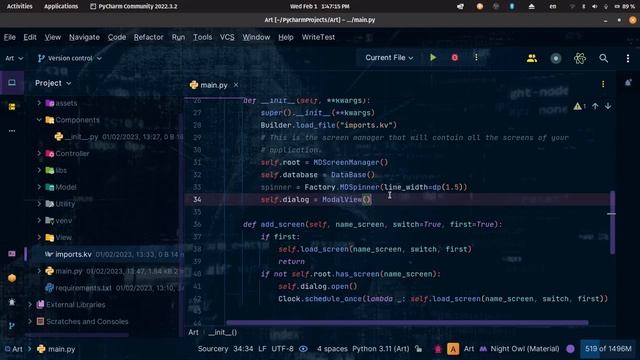The image size is (640, 360).
Task: Toggle reader mode eye icon in status bar
Action: pos(303,349)
